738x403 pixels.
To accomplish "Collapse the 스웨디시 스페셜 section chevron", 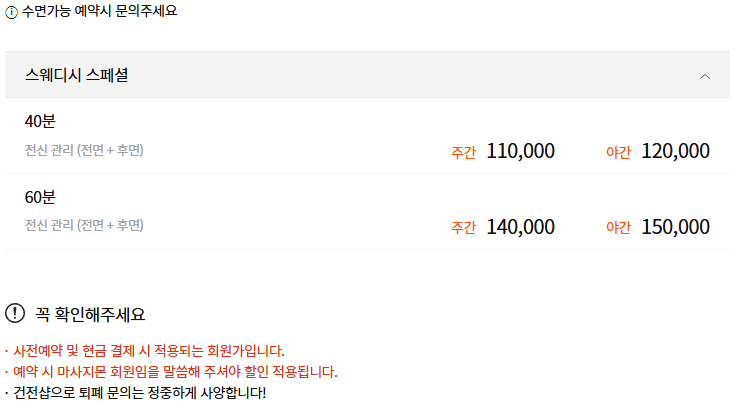I will click(705, 76).
